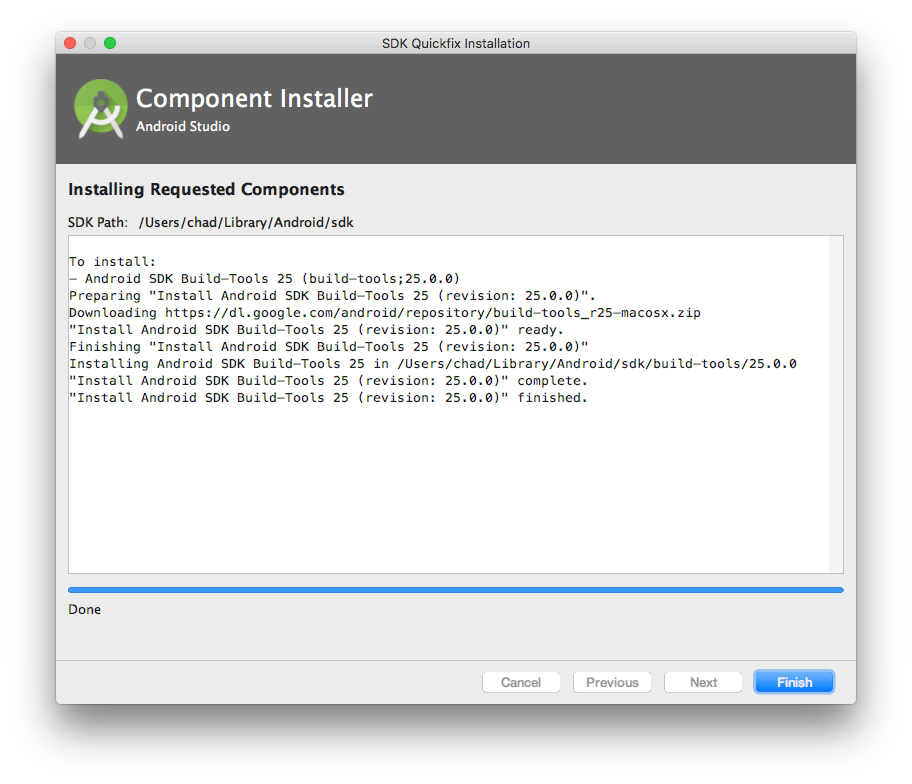Click the 'Preparing' log line

[332, 296]
